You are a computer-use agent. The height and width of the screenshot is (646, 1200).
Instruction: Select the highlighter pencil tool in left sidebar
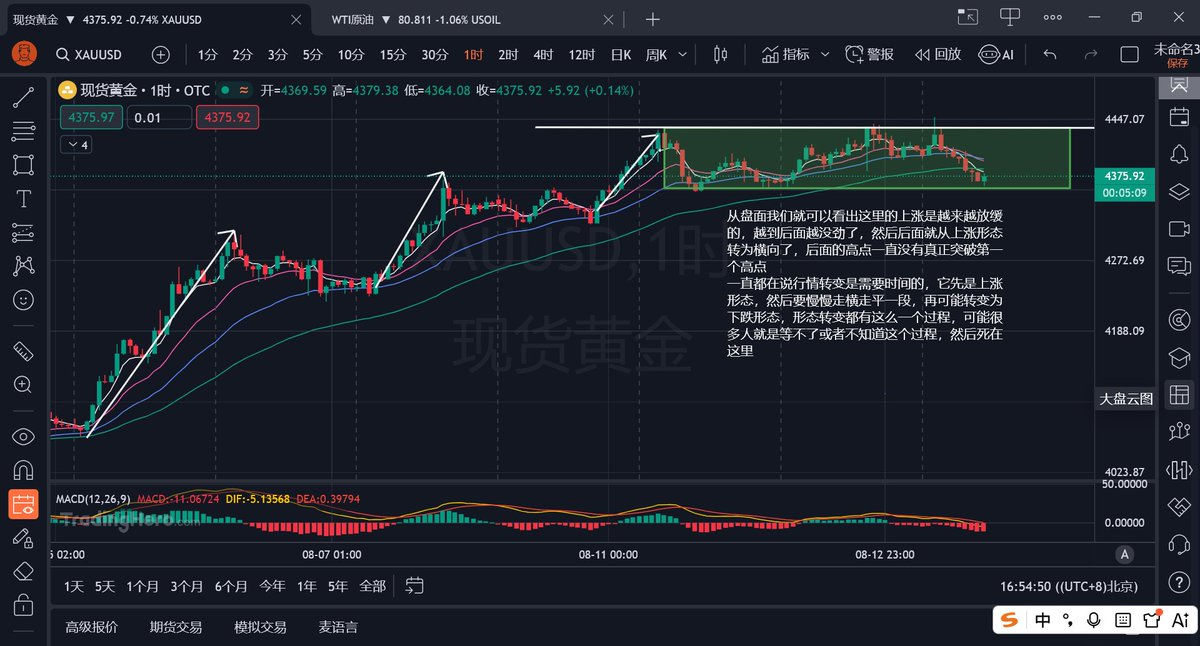(x=23, y=538)
